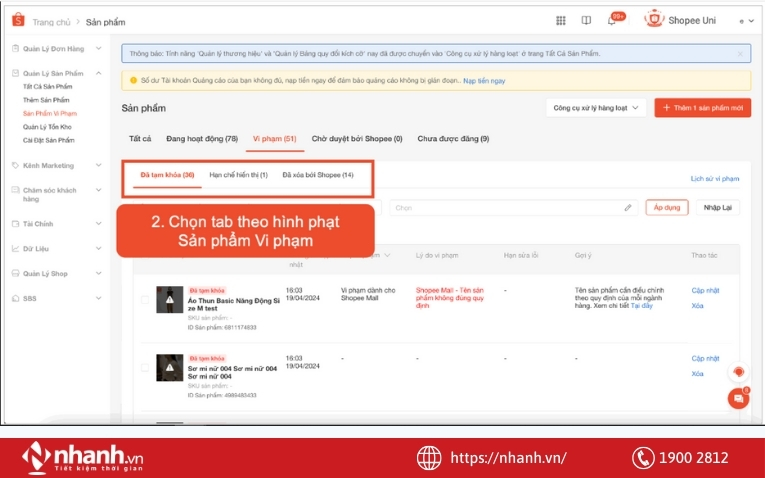The image size is (765, 478).
Task: Expand Kênh Marketing menu
Action: click(99, 165)
